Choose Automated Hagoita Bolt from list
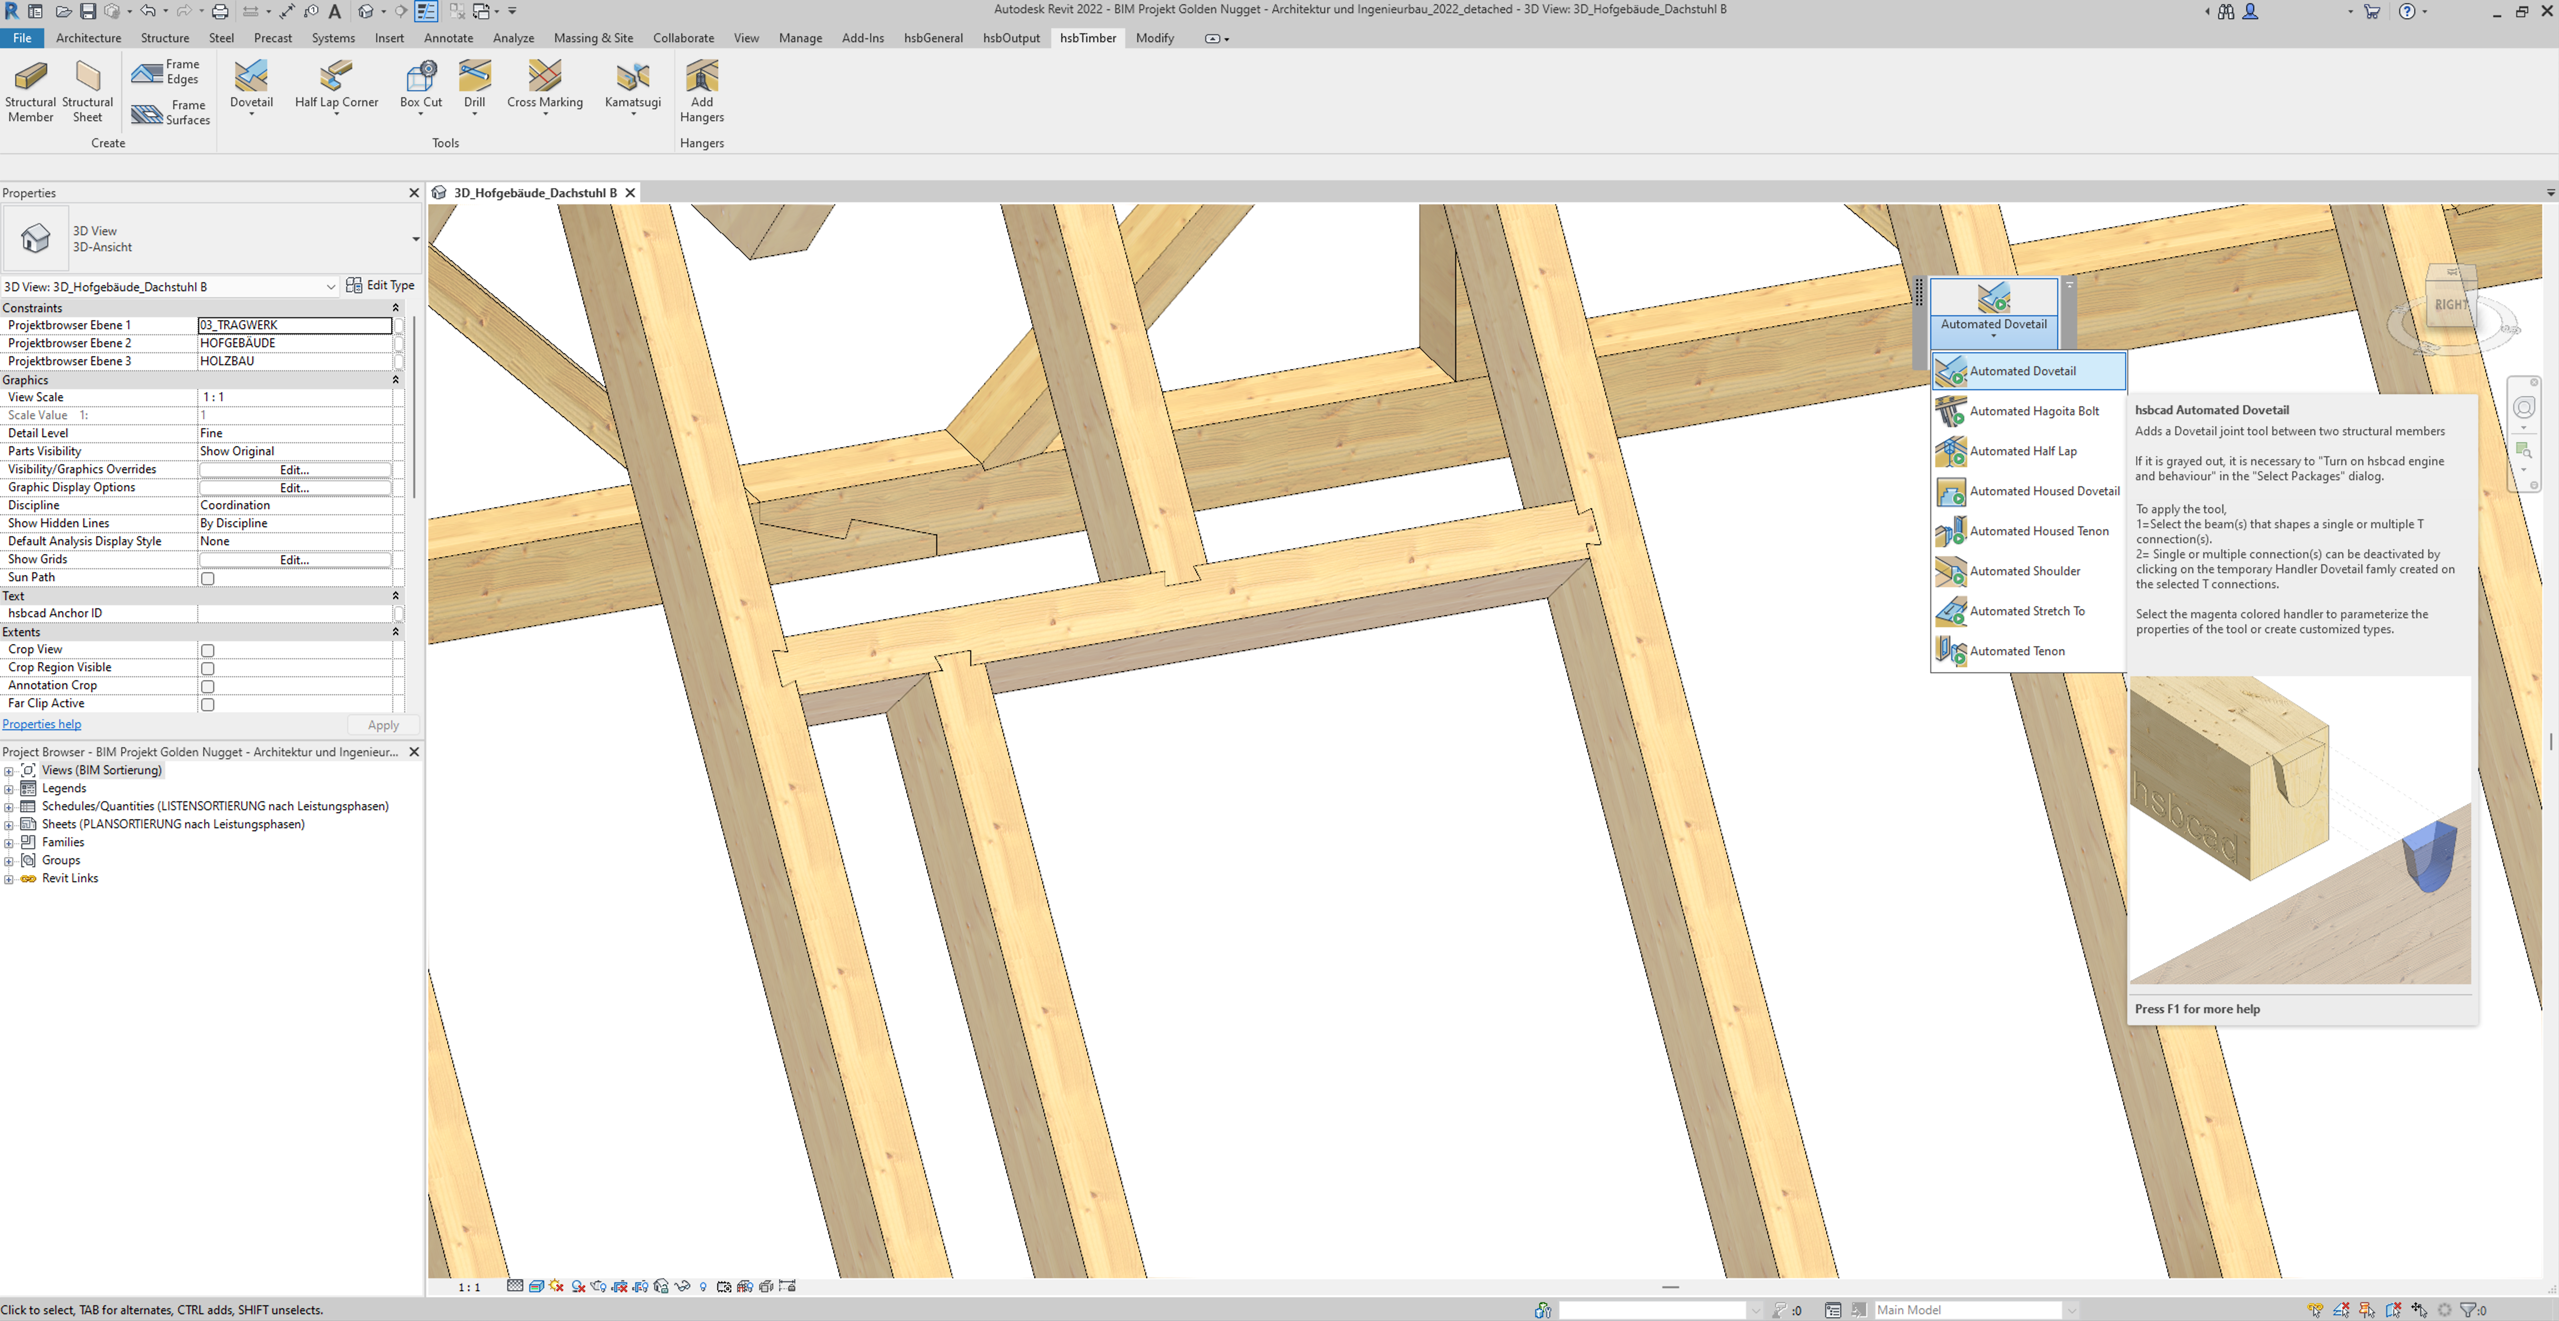The image size is (2559, 1321). click(2033, 411)
